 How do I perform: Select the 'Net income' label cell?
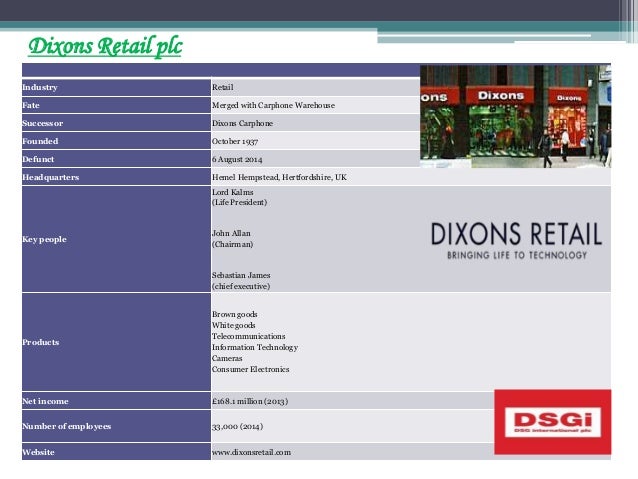[116, 401]
